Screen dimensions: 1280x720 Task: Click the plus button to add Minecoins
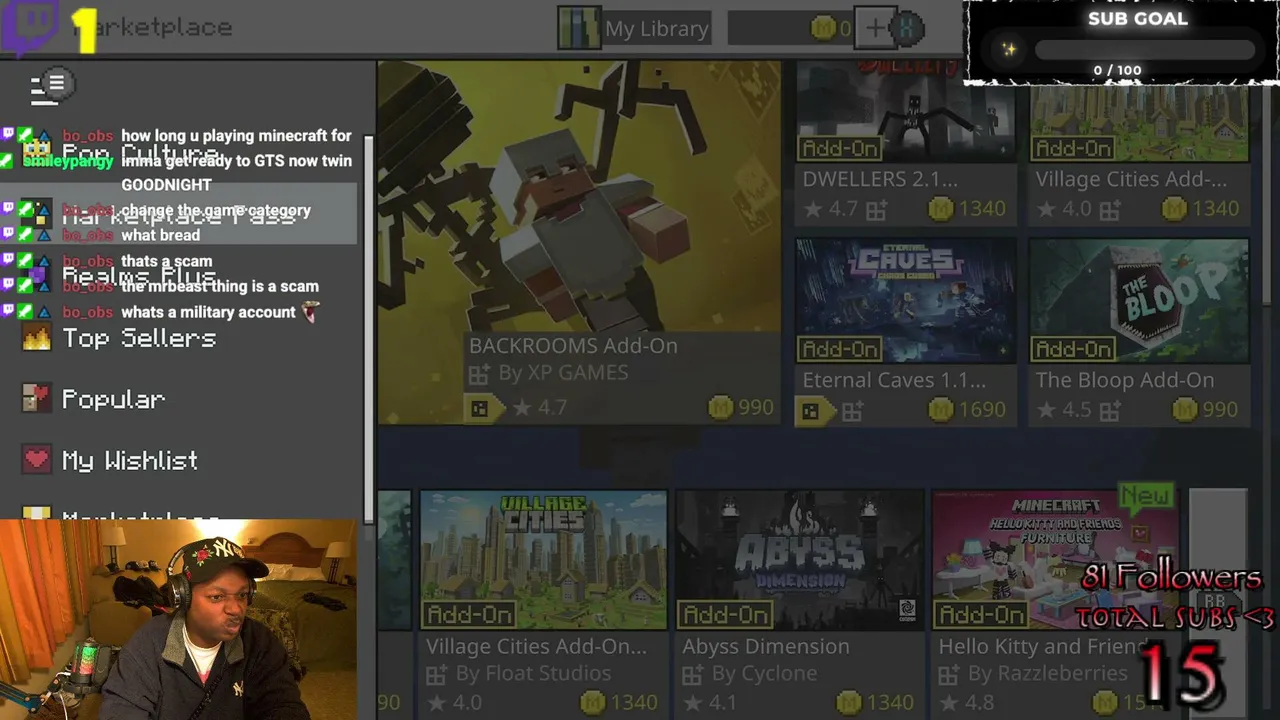[875, 28]
